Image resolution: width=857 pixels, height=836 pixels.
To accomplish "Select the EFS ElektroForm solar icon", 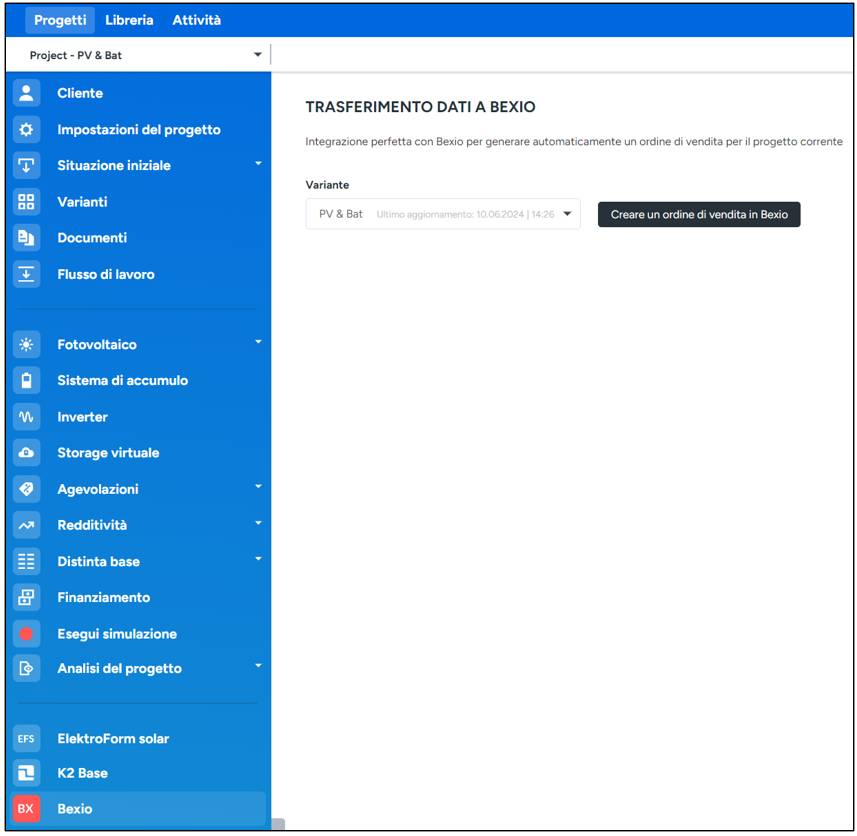I will pyautogui.click(x=26, y=739).
